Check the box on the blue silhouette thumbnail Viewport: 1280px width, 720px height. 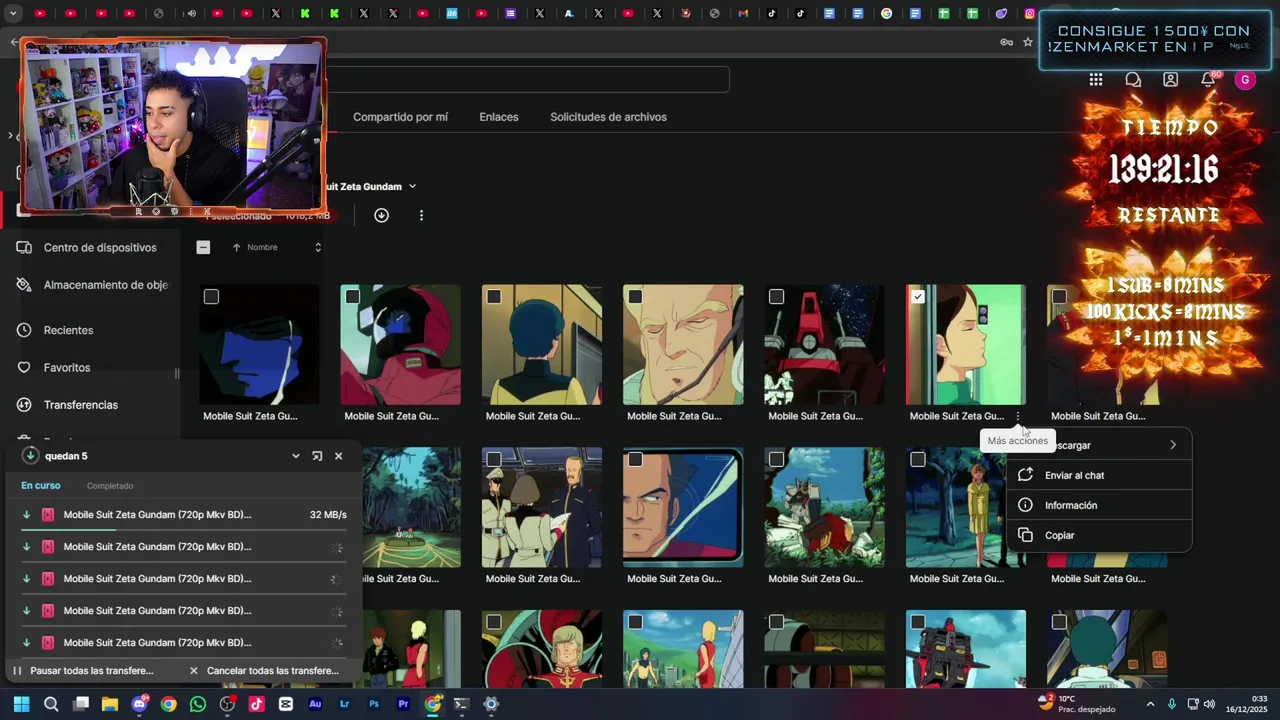(211, 297)
